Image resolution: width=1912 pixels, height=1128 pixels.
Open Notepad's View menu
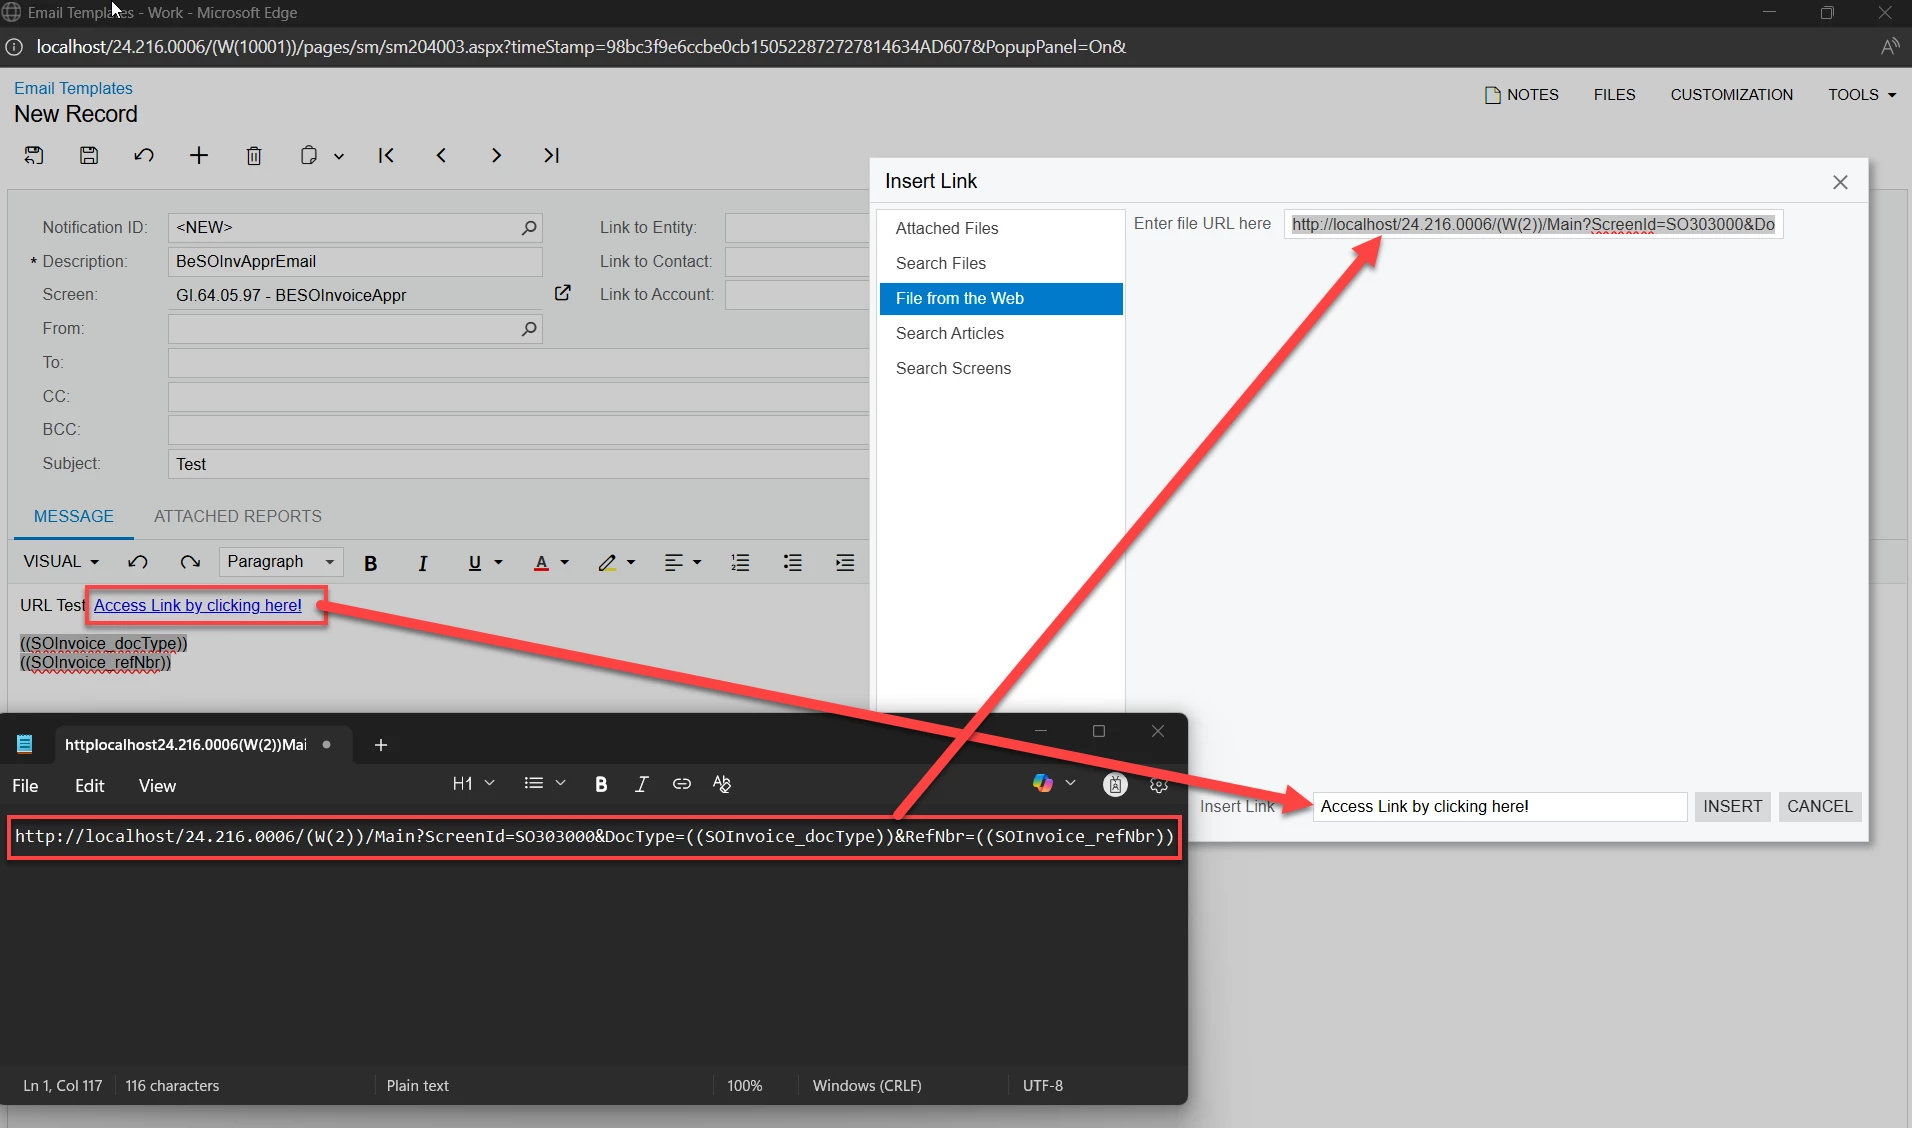tap(157, 786)
